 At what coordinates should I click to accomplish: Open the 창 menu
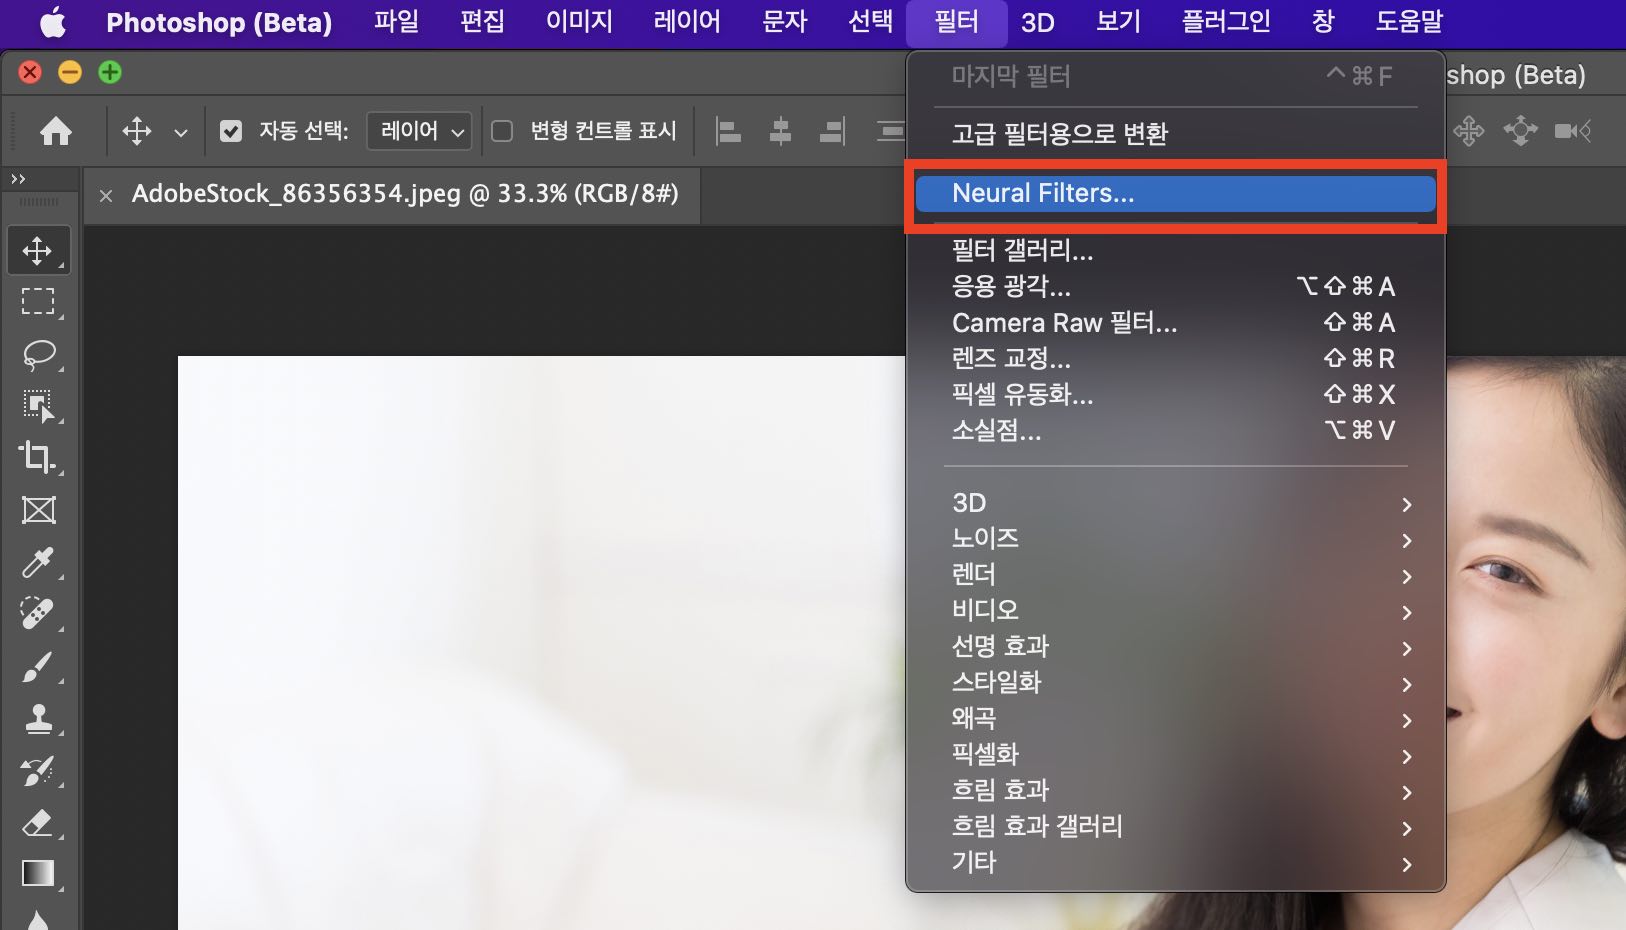[1324, 22]
